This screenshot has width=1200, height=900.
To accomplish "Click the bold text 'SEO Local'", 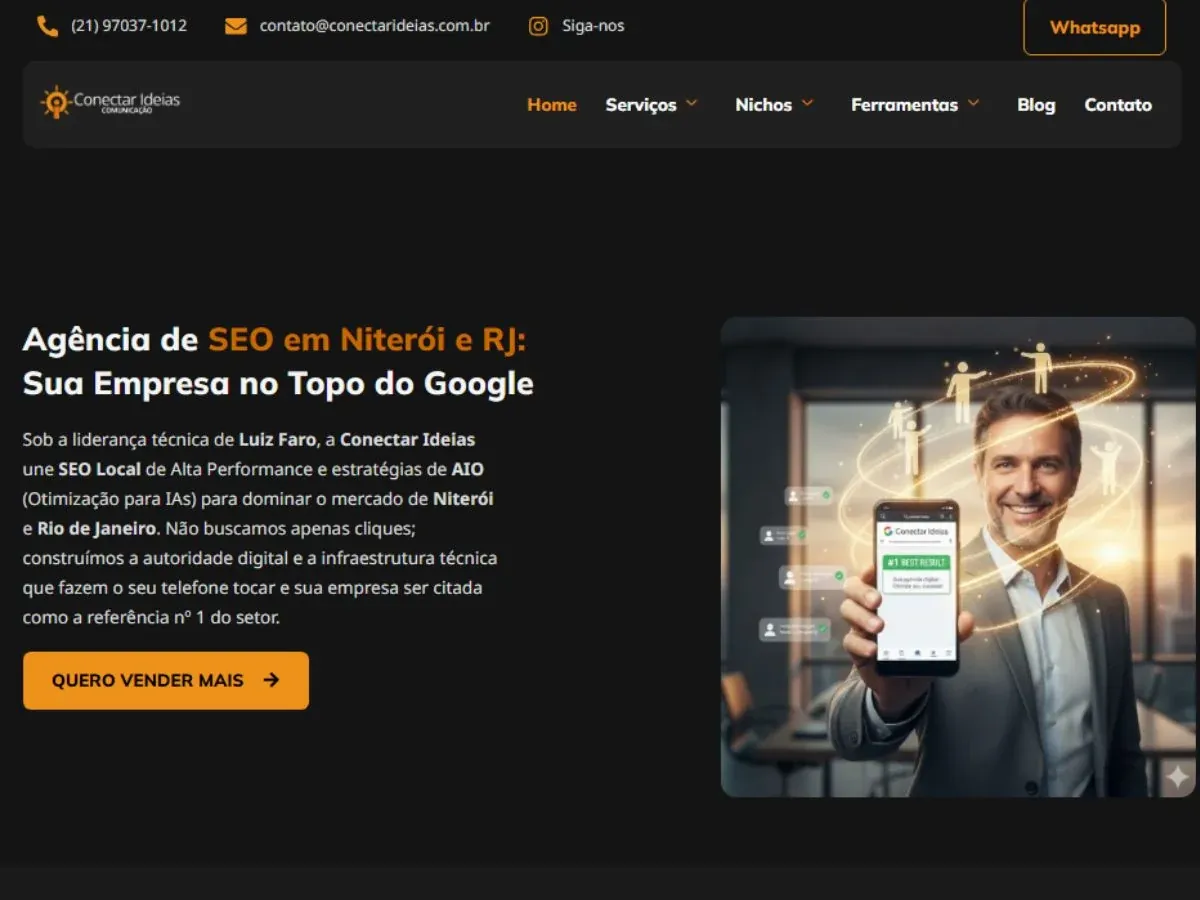I will pos(99,469).
